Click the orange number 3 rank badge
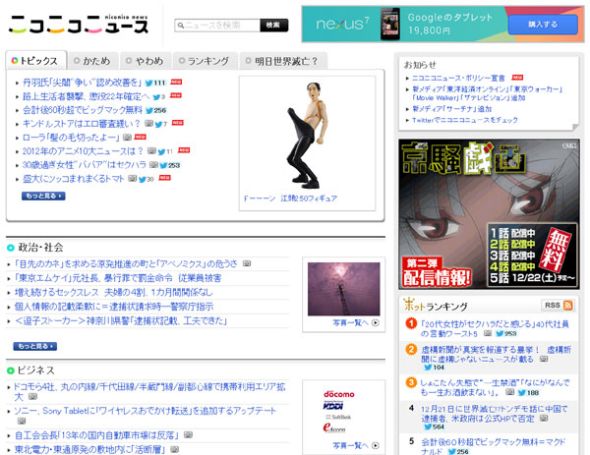The height and width of the screenshot is (455, 590). [x=411, y=383]
